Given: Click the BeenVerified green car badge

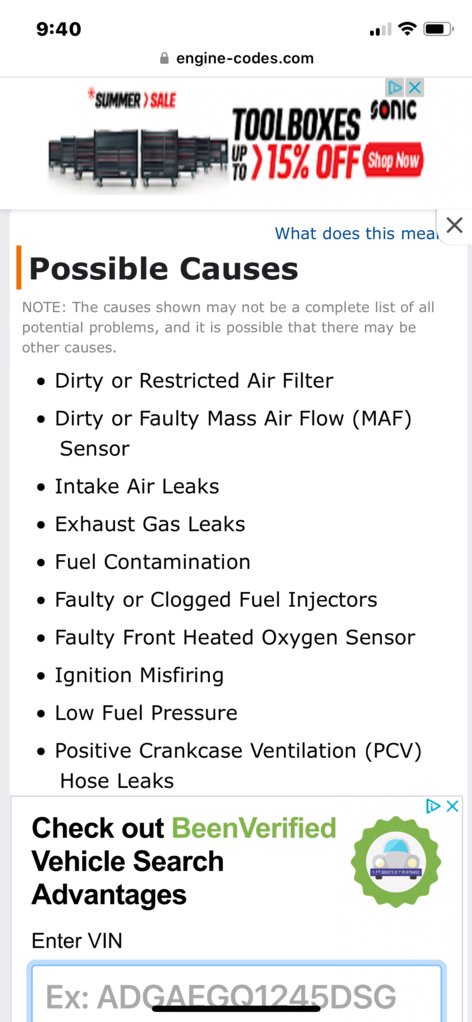Looking at the screenshot, I should [395, 861].
